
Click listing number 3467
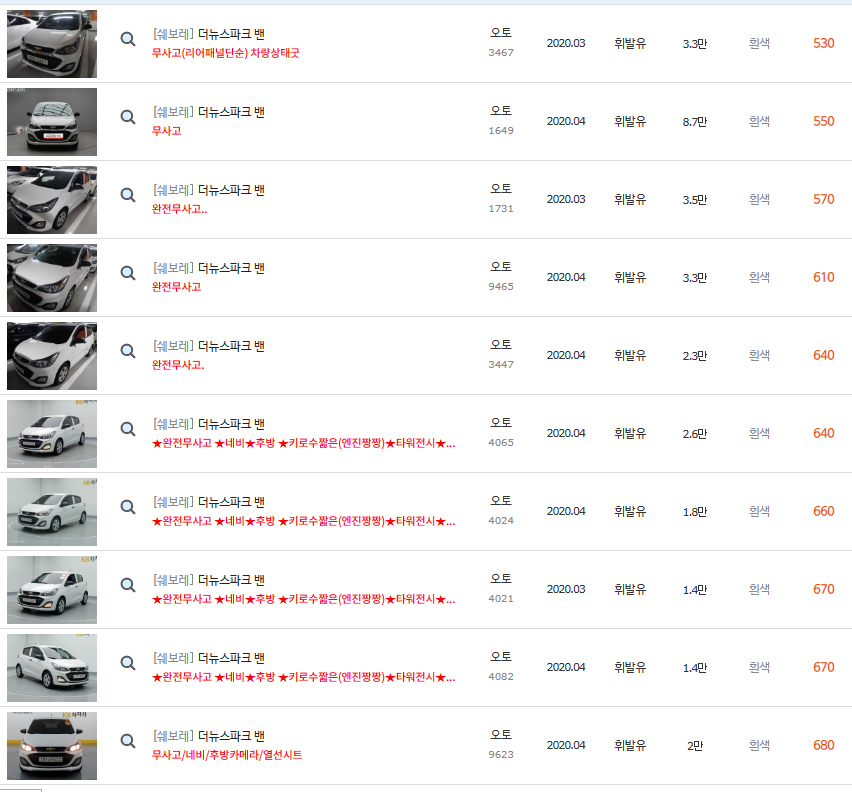501,53
